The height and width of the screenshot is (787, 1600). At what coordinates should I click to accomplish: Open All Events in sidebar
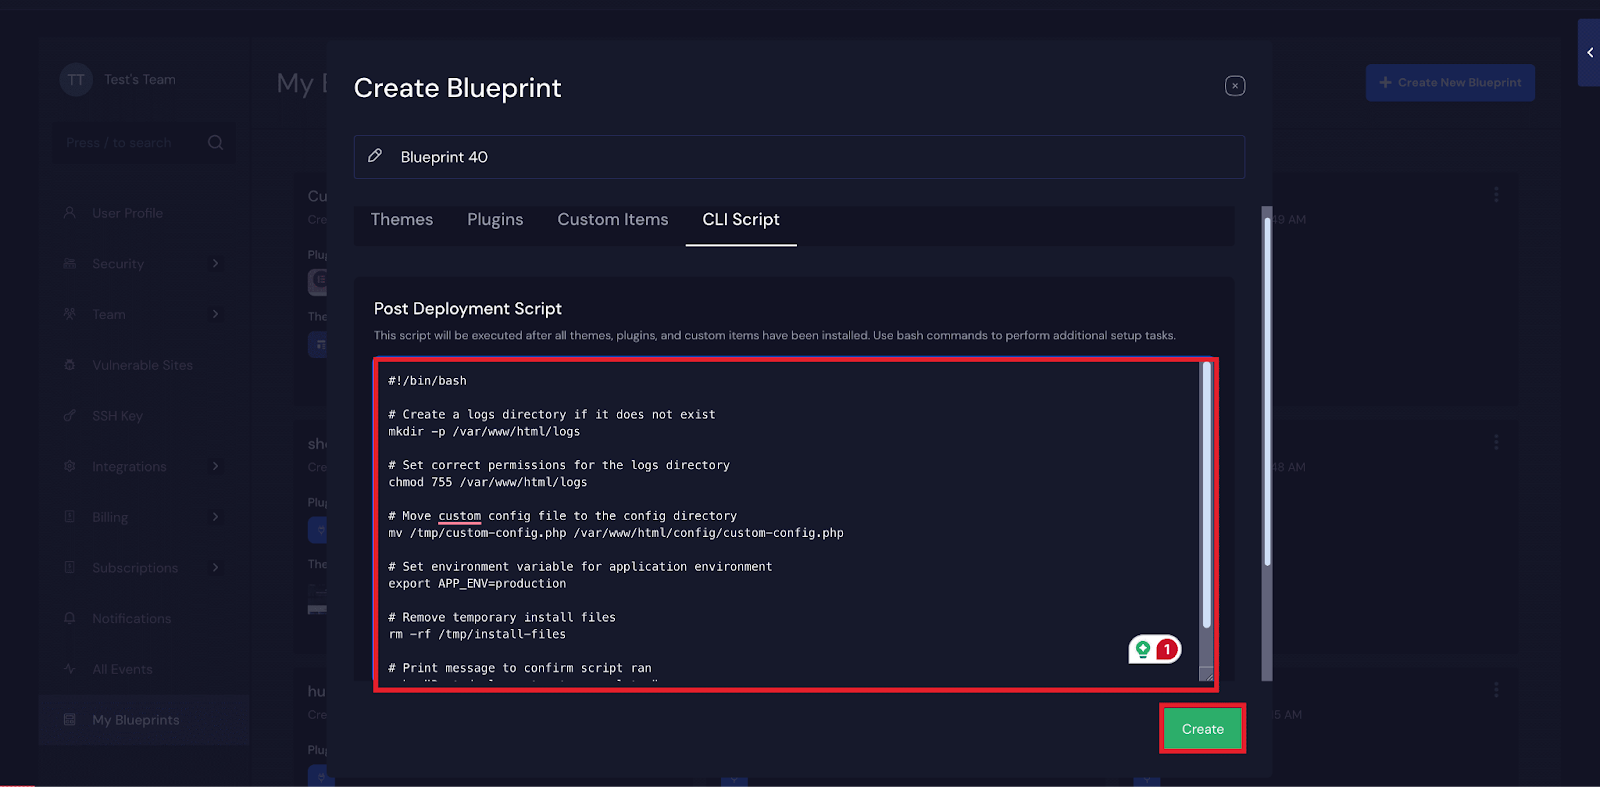coord(122,669)
